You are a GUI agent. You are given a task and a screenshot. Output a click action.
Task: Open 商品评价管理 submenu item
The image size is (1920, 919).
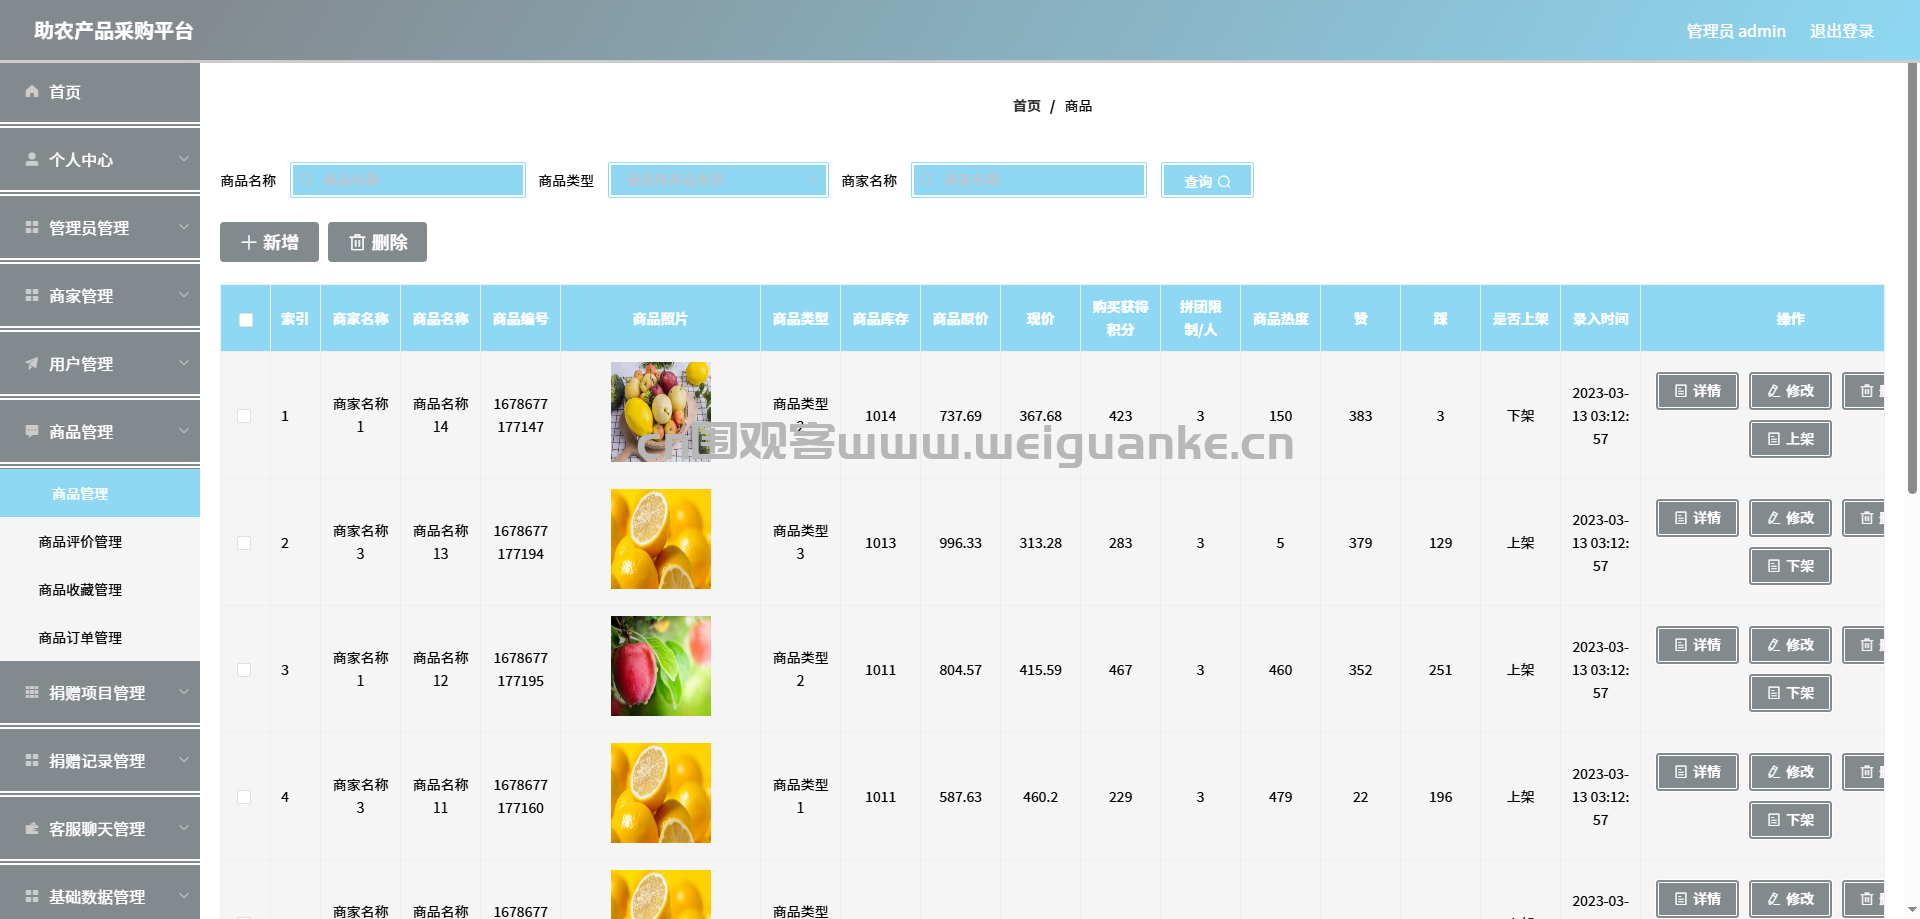[x=100, y=541]
